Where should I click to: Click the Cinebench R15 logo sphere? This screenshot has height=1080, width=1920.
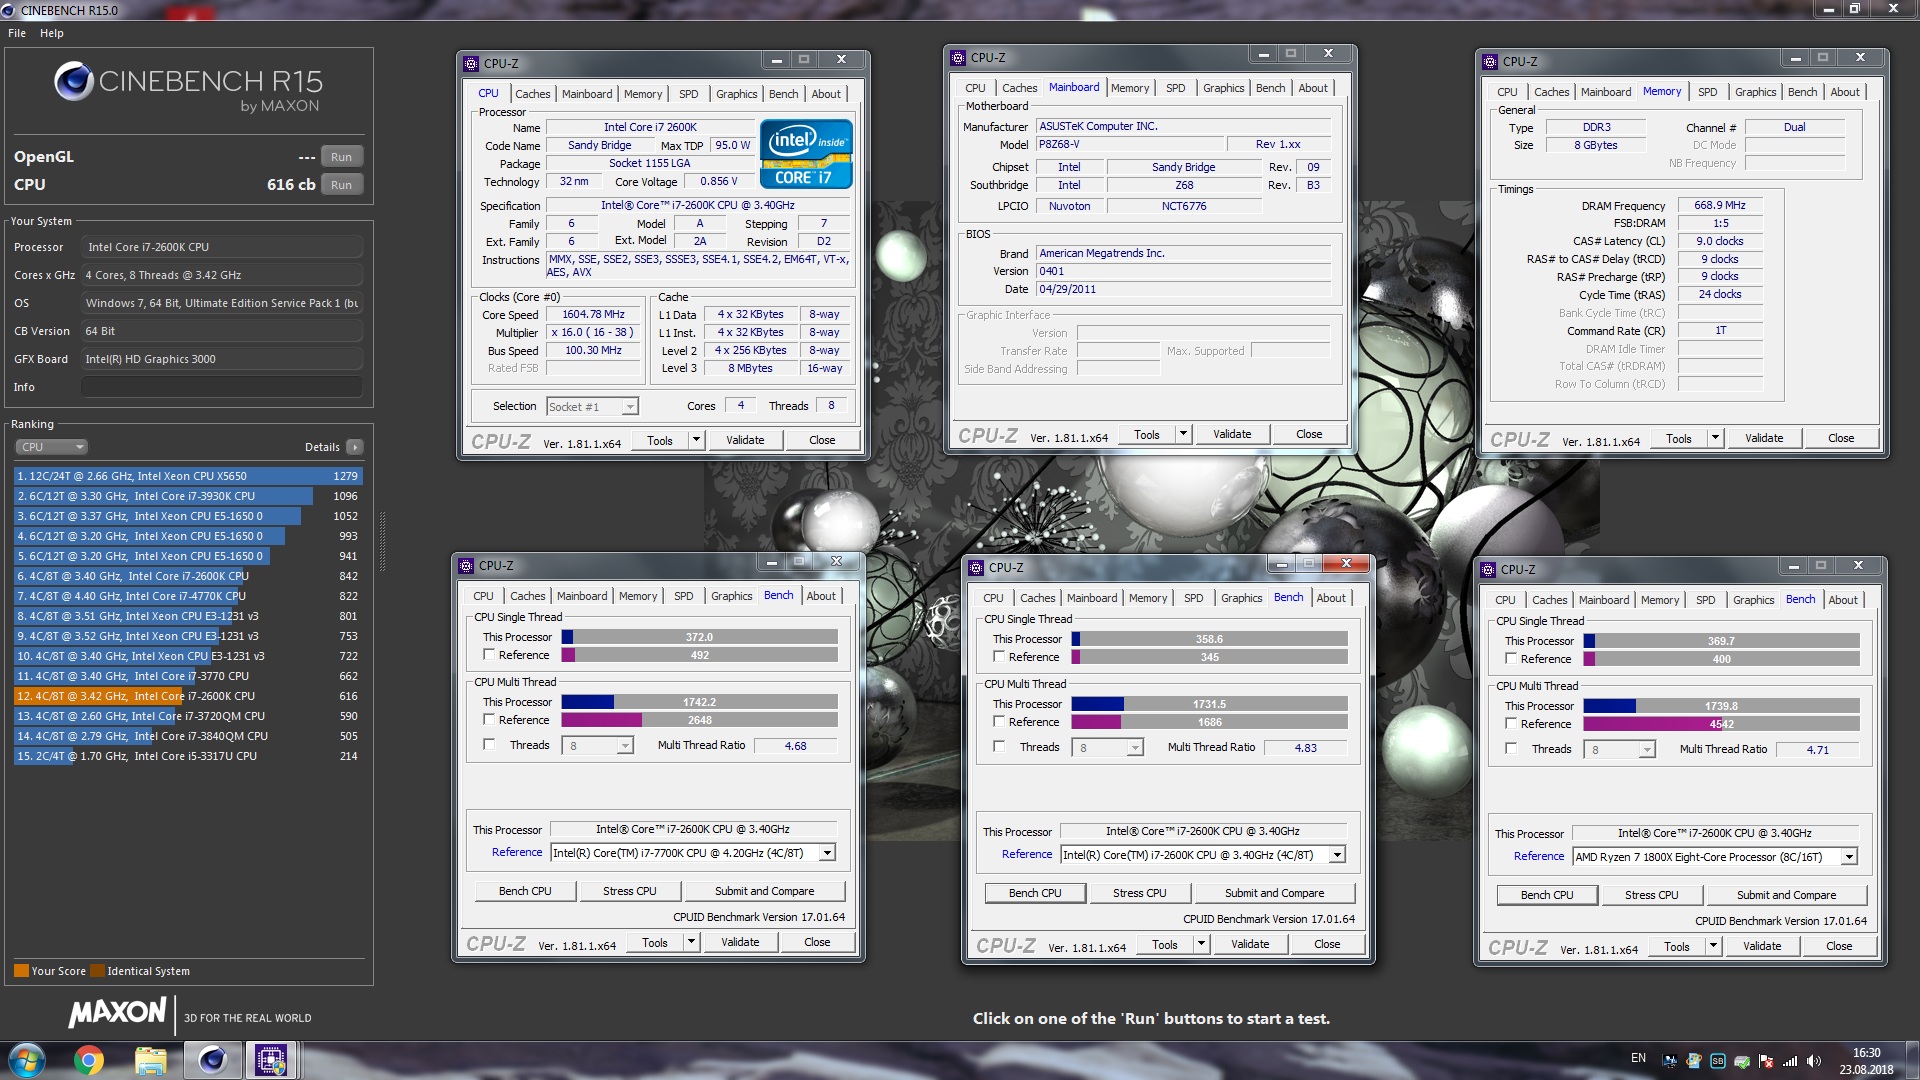tap(74, 81)
